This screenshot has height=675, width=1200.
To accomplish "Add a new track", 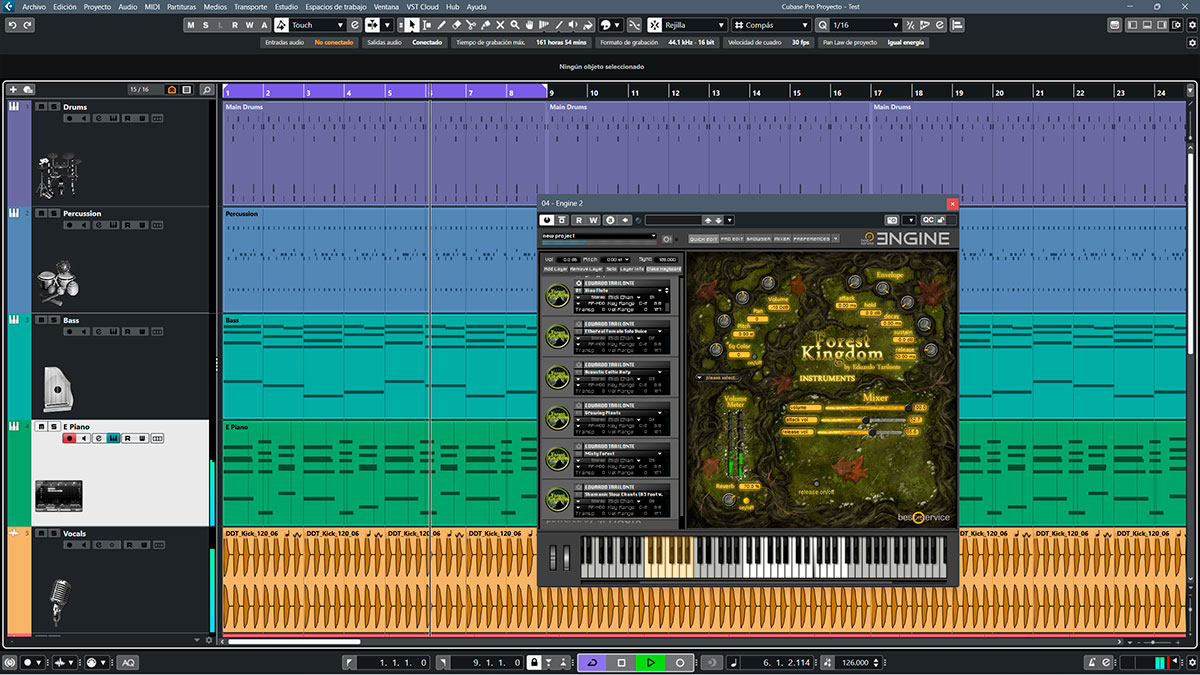I will coord(14,90).
